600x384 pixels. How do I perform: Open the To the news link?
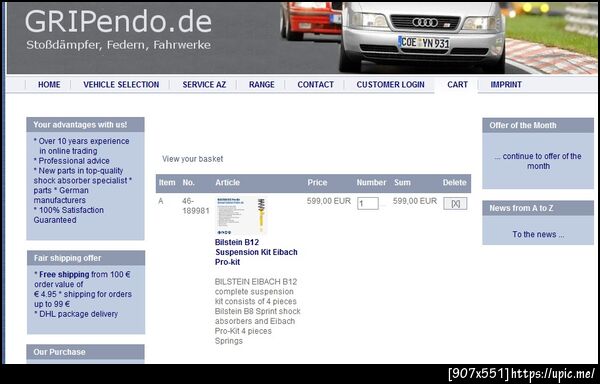click(538, 234)
